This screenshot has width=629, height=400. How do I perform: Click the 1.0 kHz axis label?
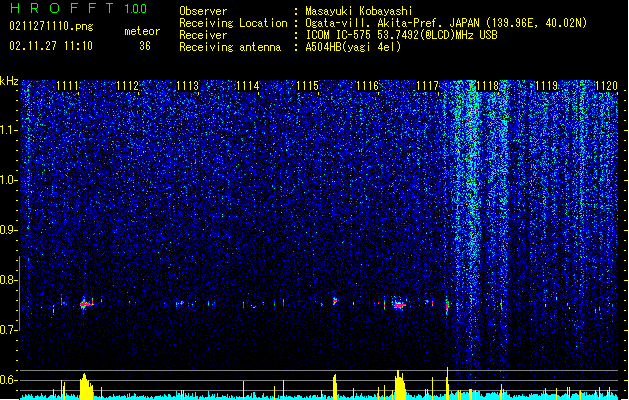click(9, 180)
